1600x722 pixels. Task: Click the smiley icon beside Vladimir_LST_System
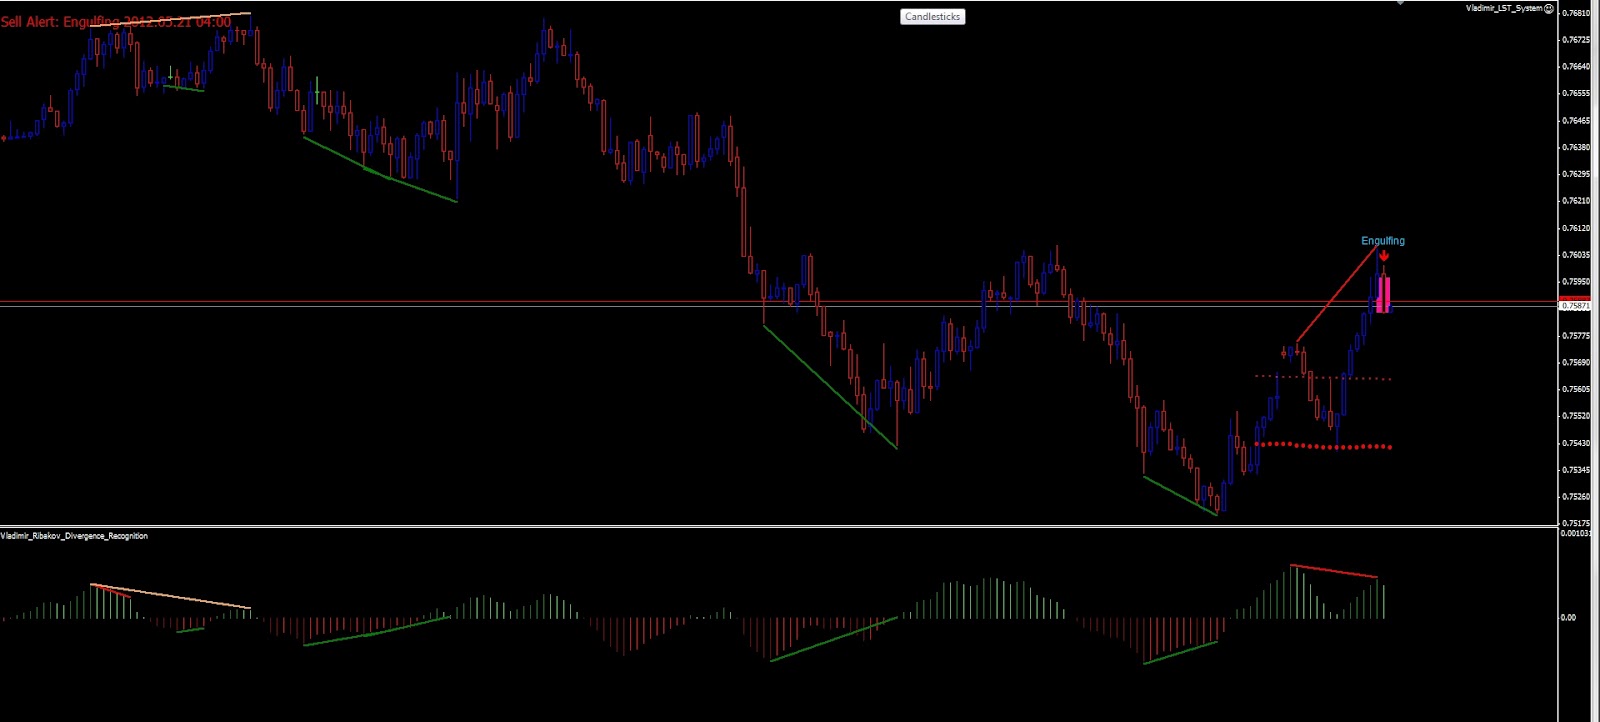pos(1549,8)
